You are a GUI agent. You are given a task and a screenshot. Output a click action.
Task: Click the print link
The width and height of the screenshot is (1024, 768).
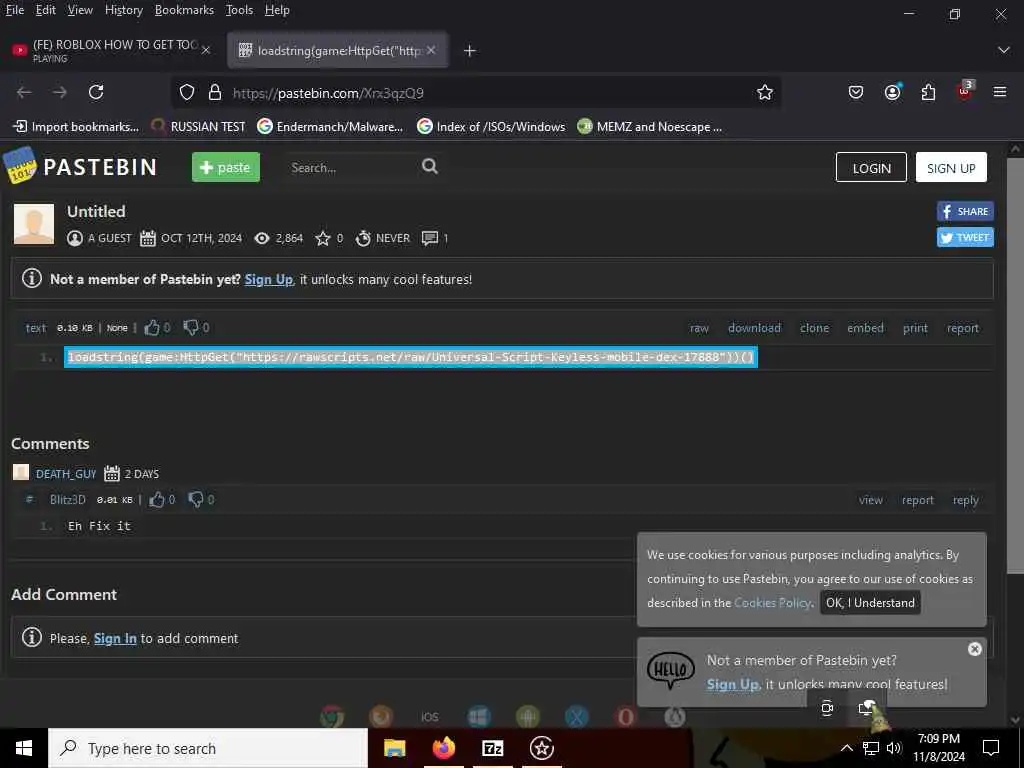click(x=915, y=328)
